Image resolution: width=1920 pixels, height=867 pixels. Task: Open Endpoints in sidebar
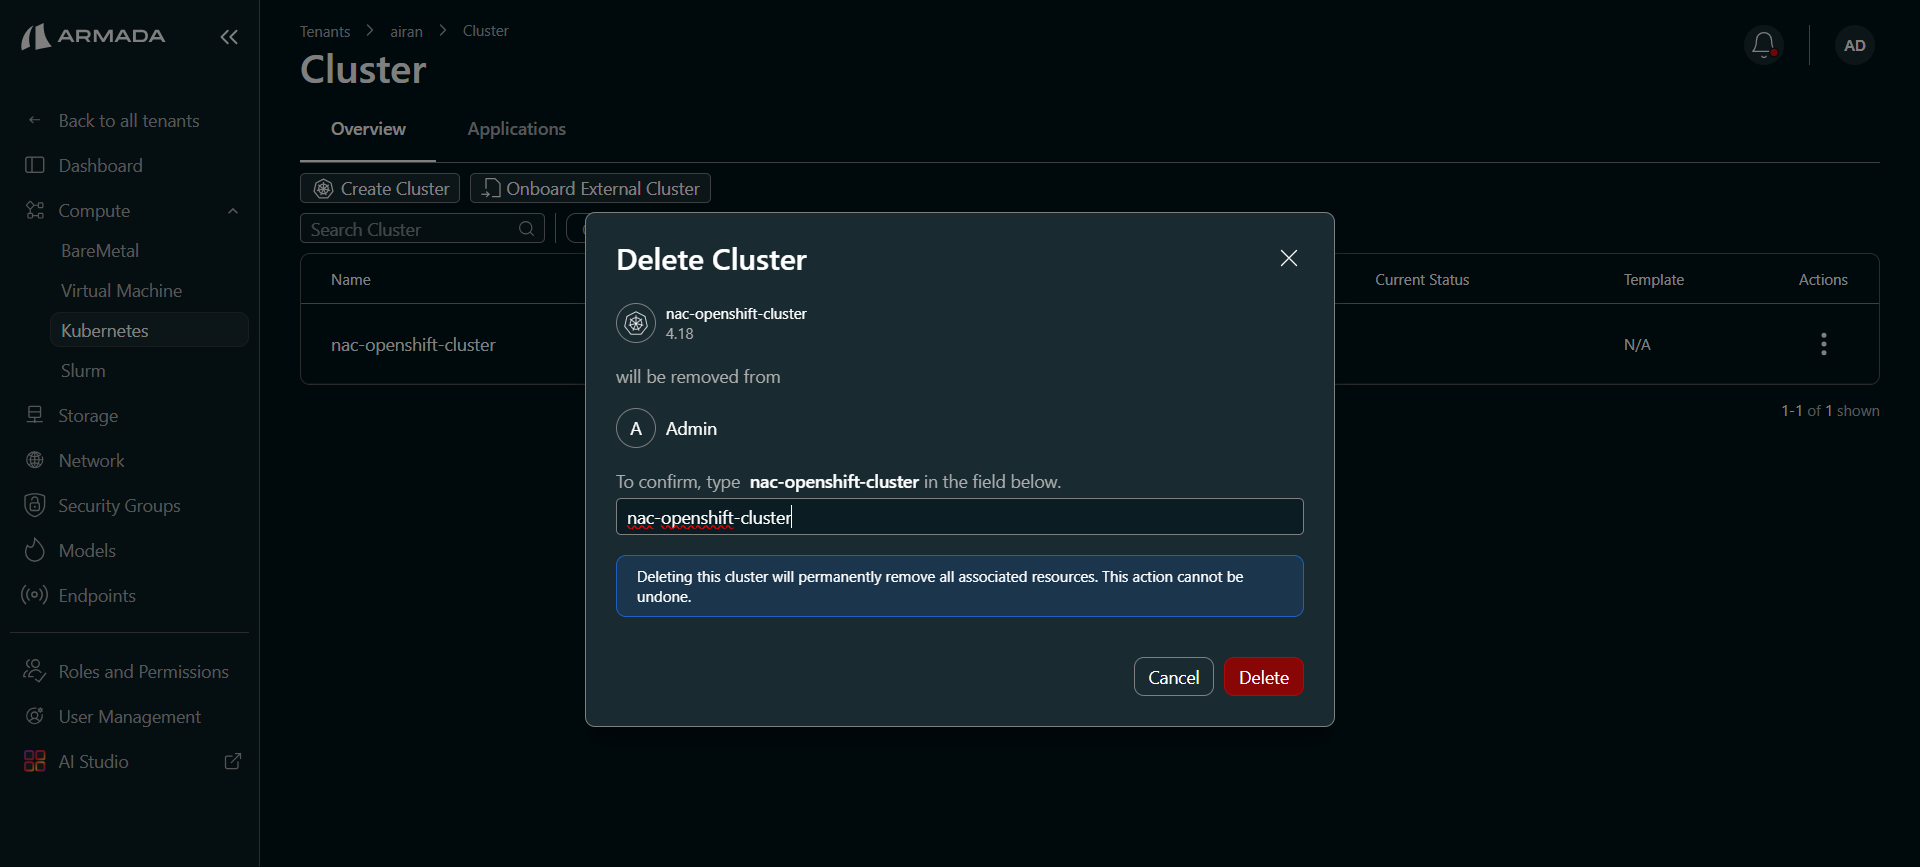click(97, 596)
